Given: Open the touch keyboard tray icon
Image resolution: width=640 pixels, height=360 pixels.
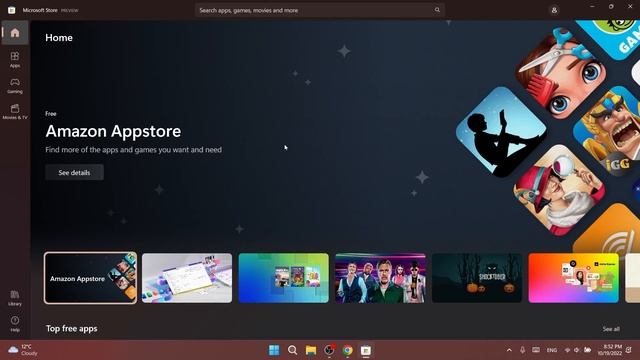Looking at the screenshot, I should pos(536,350).
